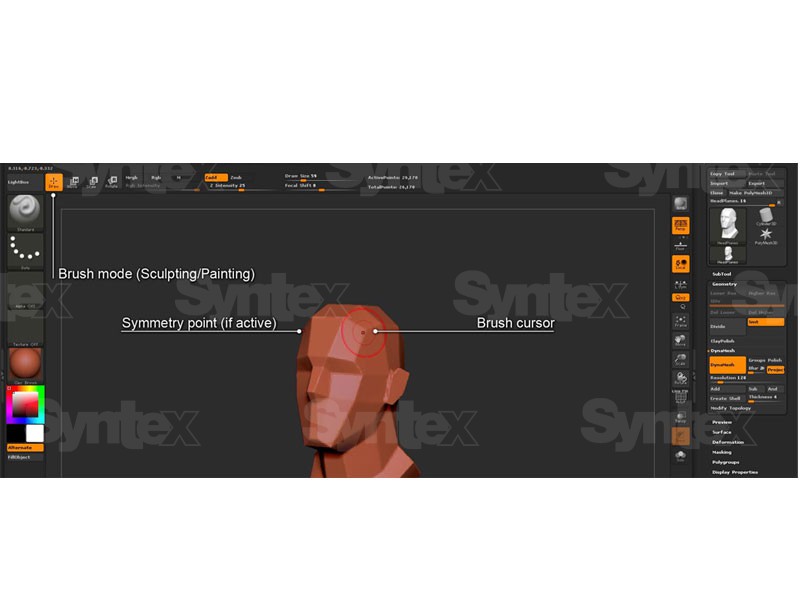Select the white main color swatch
The image size is (800, 600).
pos(35,434)
